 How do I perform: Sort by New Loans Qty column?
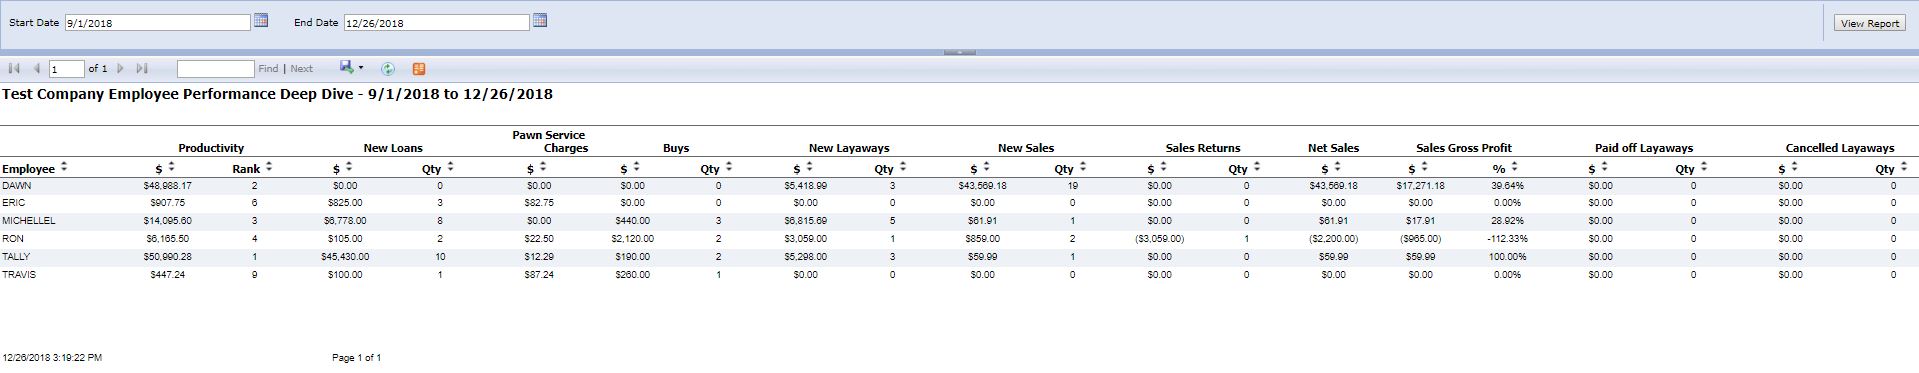[x=450, y=167]
